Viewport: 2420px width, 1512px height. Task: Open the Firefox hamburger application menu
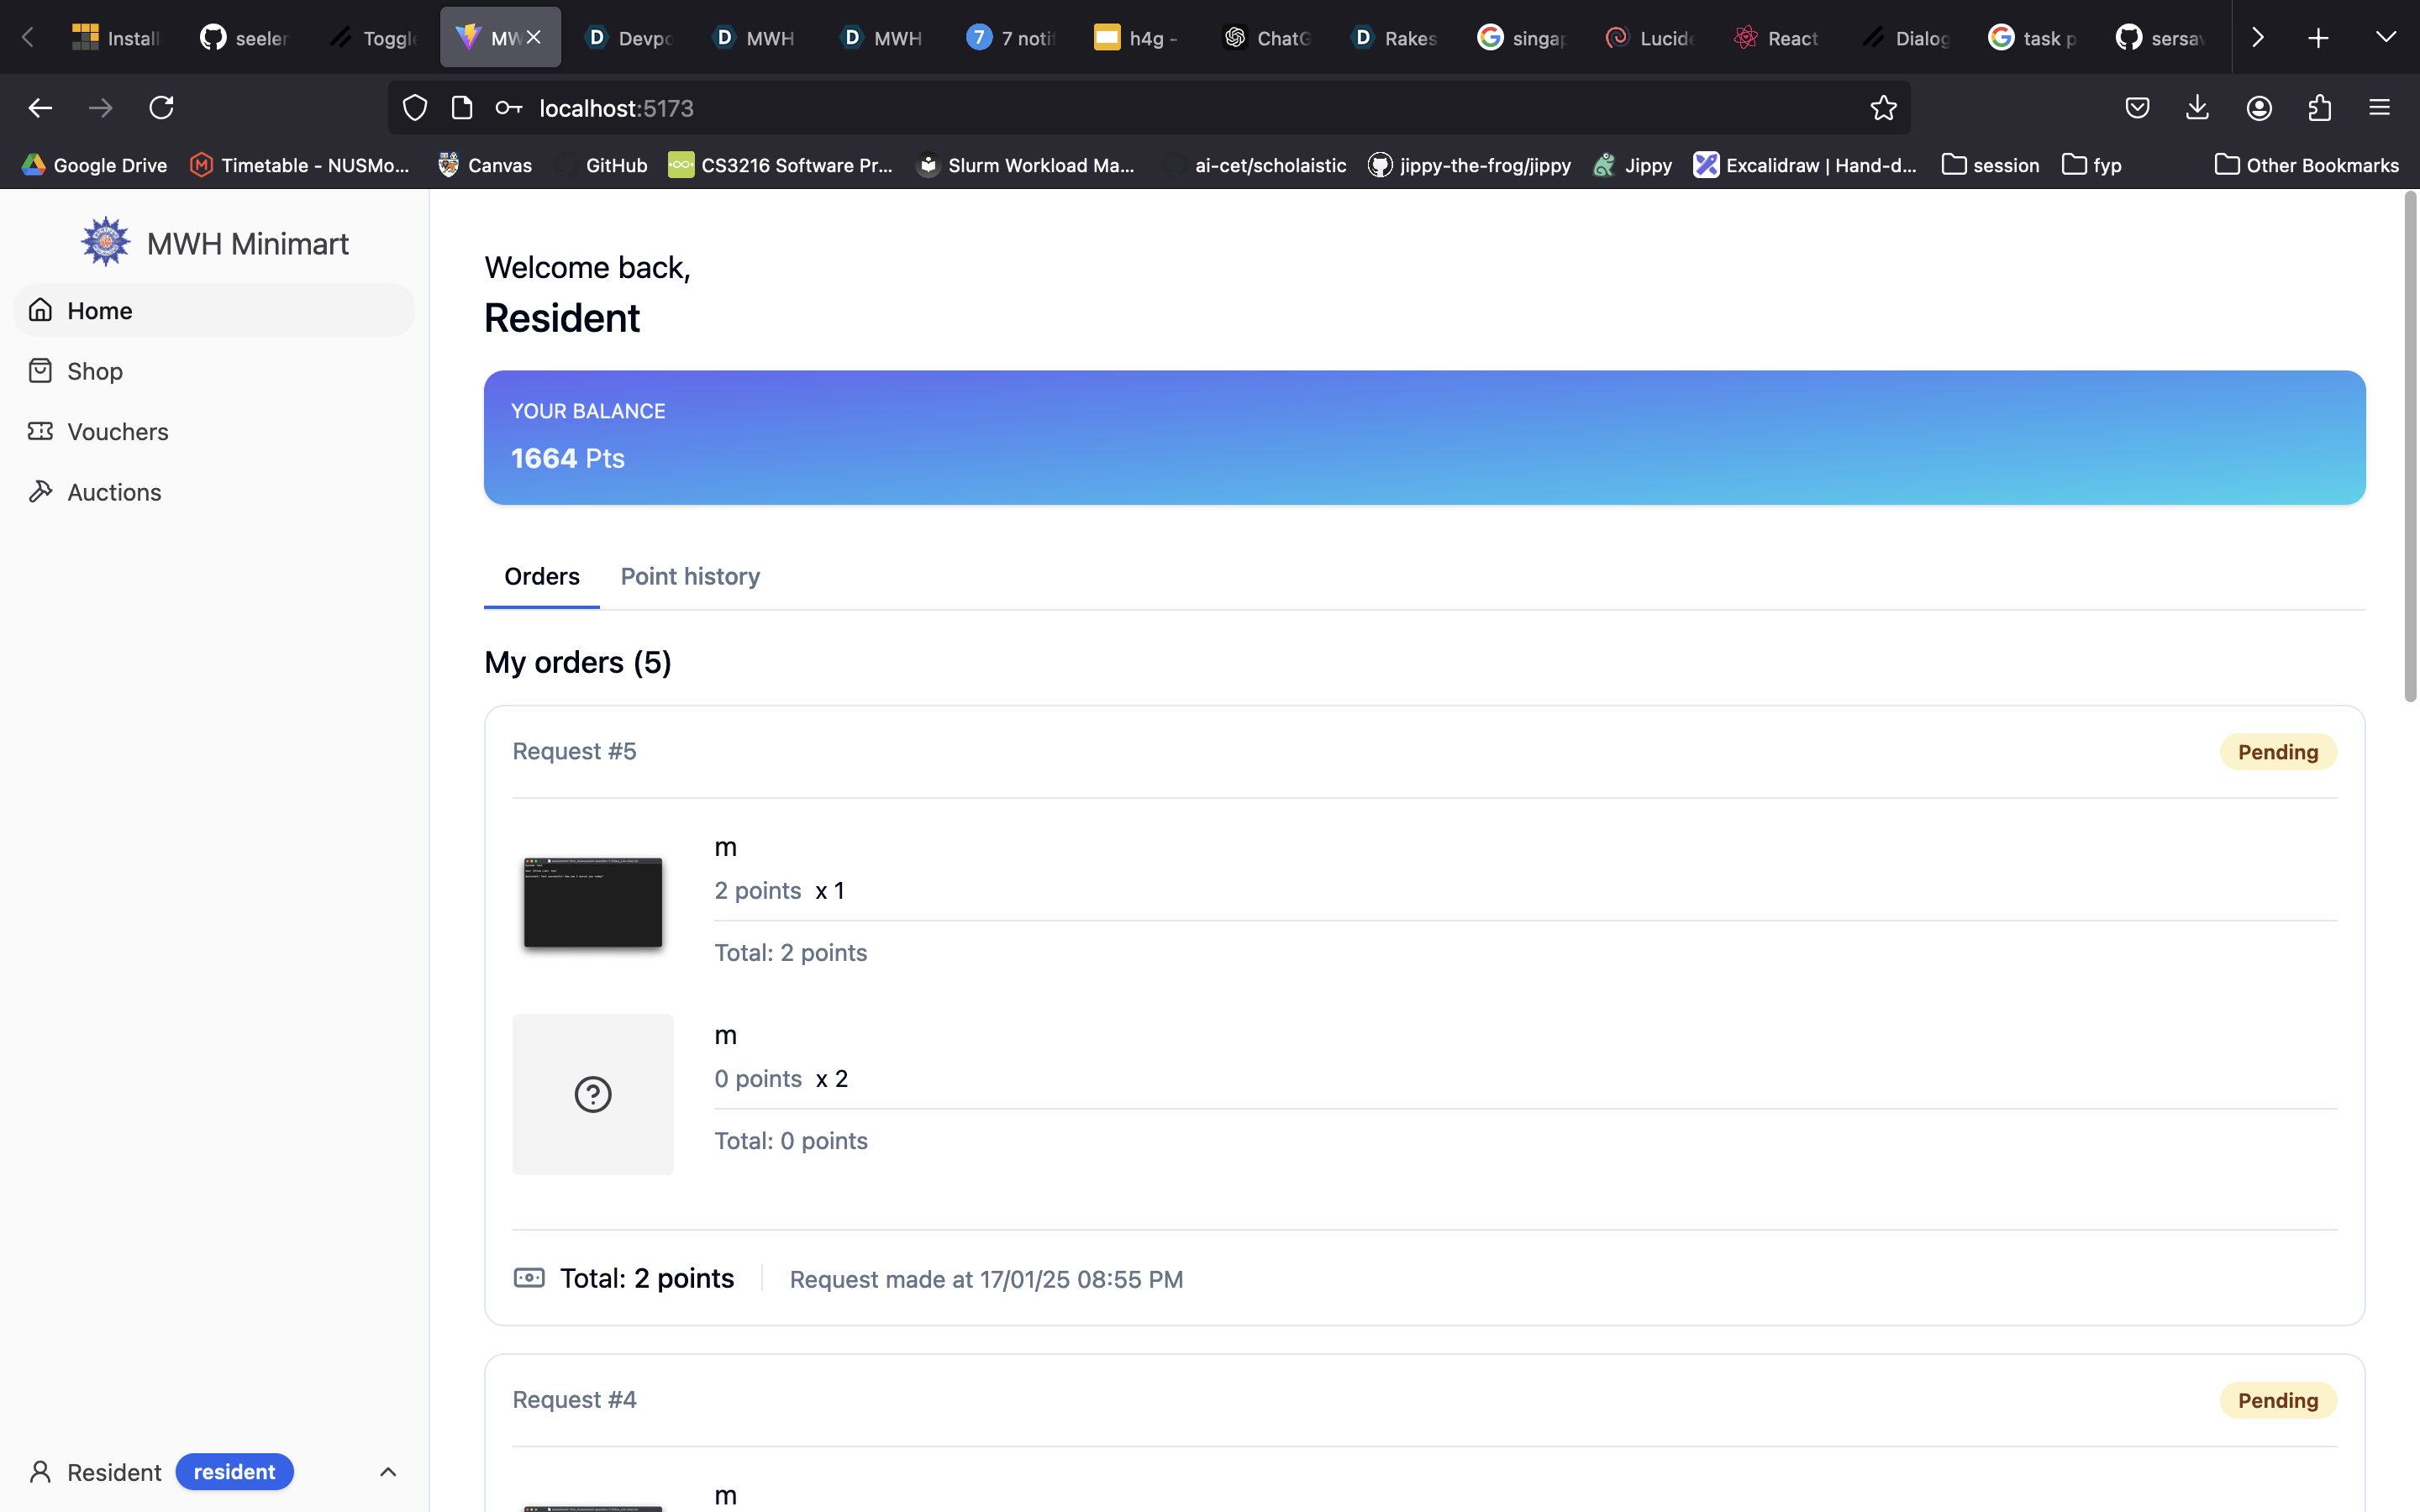tap(2379, 107)
